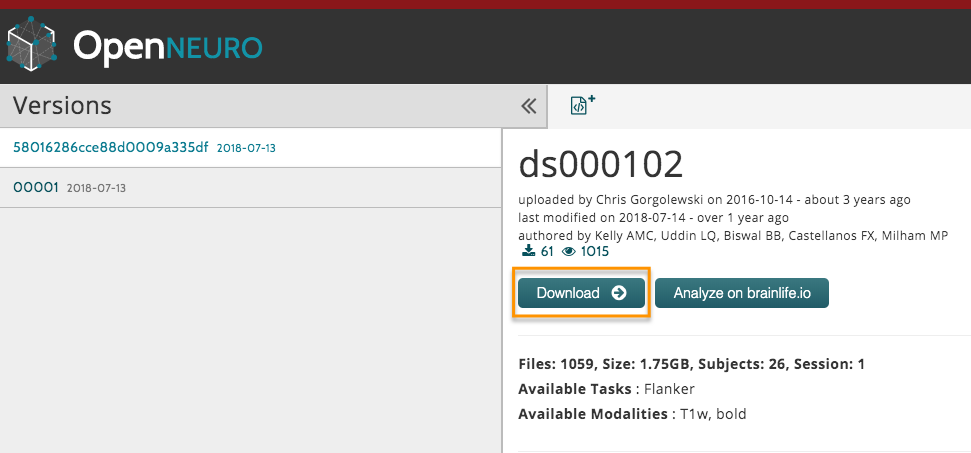Select version 58016286cce88d0009a335df
This screenshot has height=453, width=971.
coord(110,147)
